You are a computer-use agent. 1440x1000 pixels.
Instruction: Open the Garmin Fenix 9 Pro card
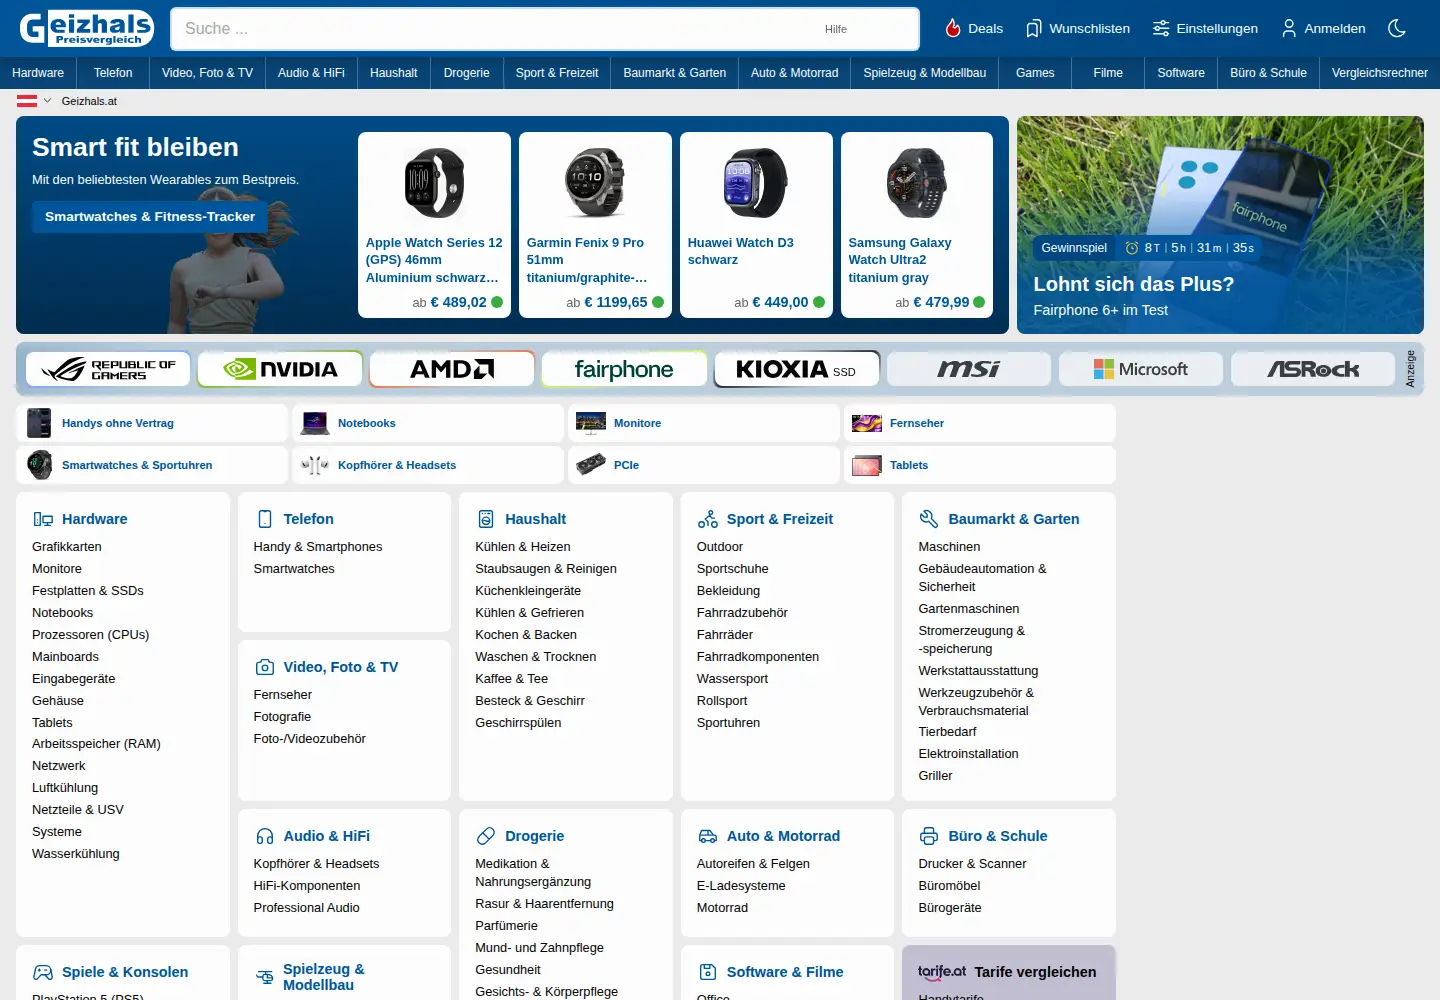tap(595, 225)
